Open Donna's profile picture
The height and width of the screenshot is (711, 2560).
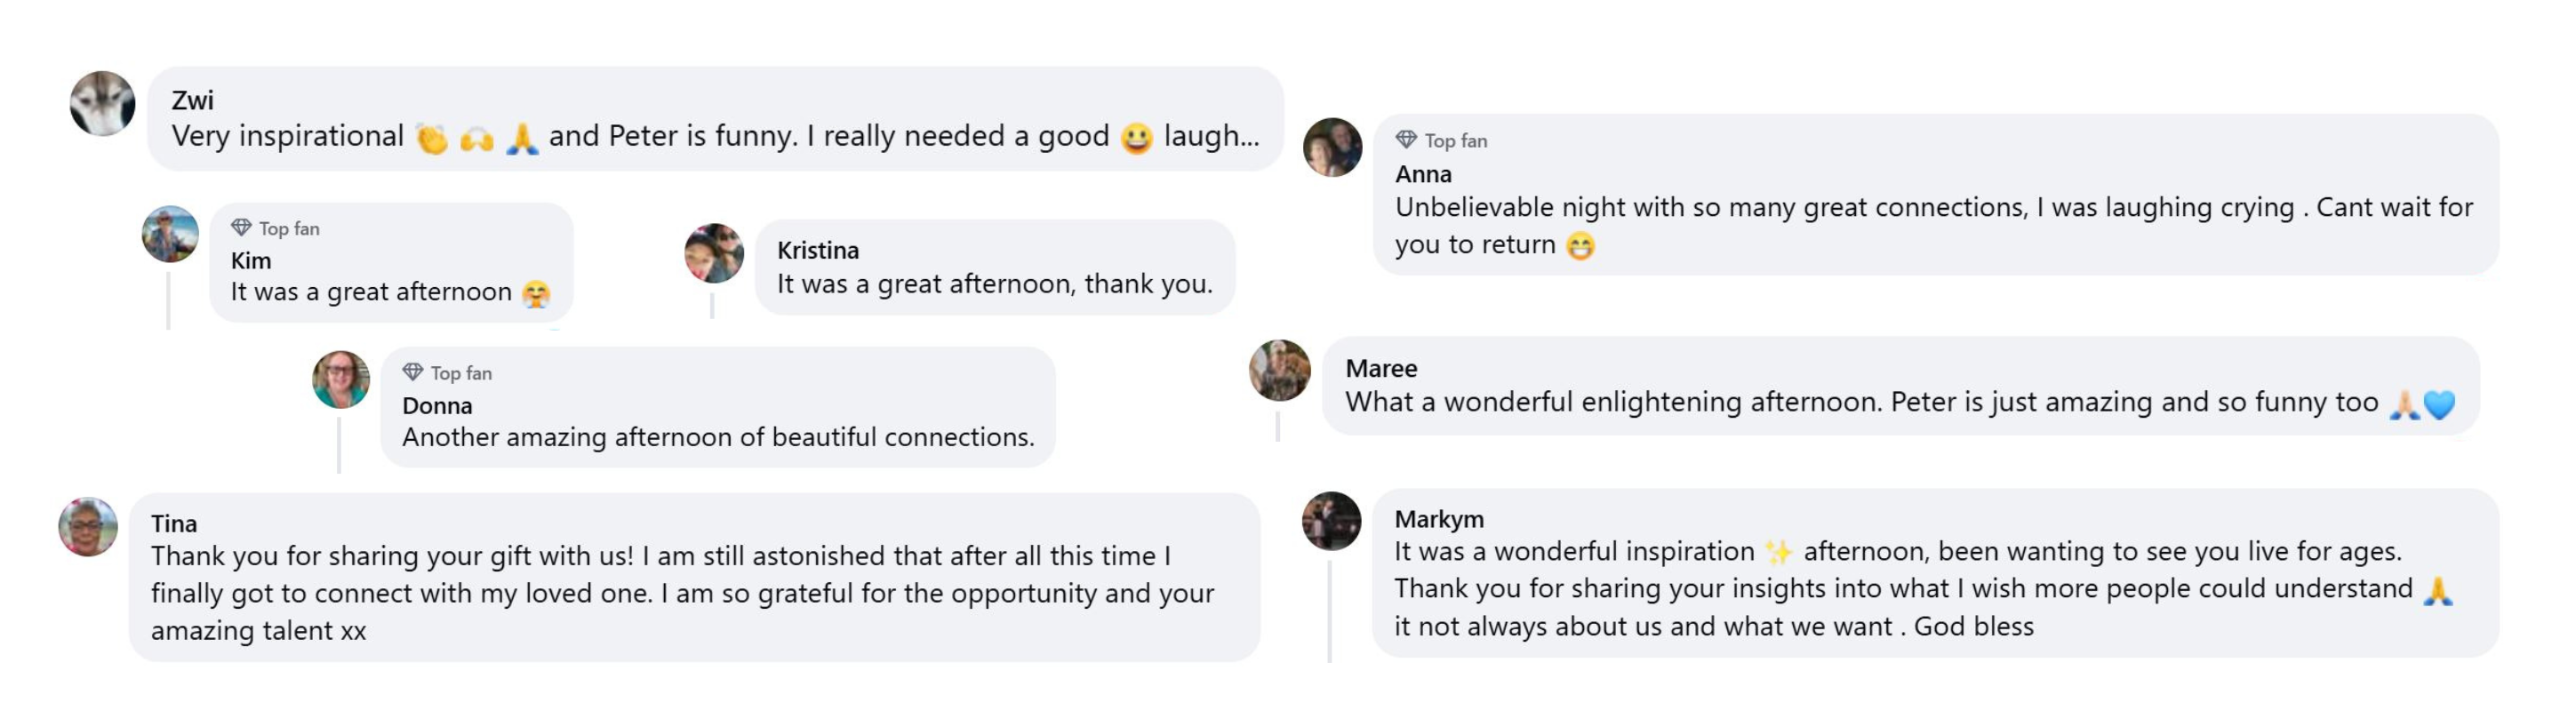pyautogui.click(x=341, y=380)
